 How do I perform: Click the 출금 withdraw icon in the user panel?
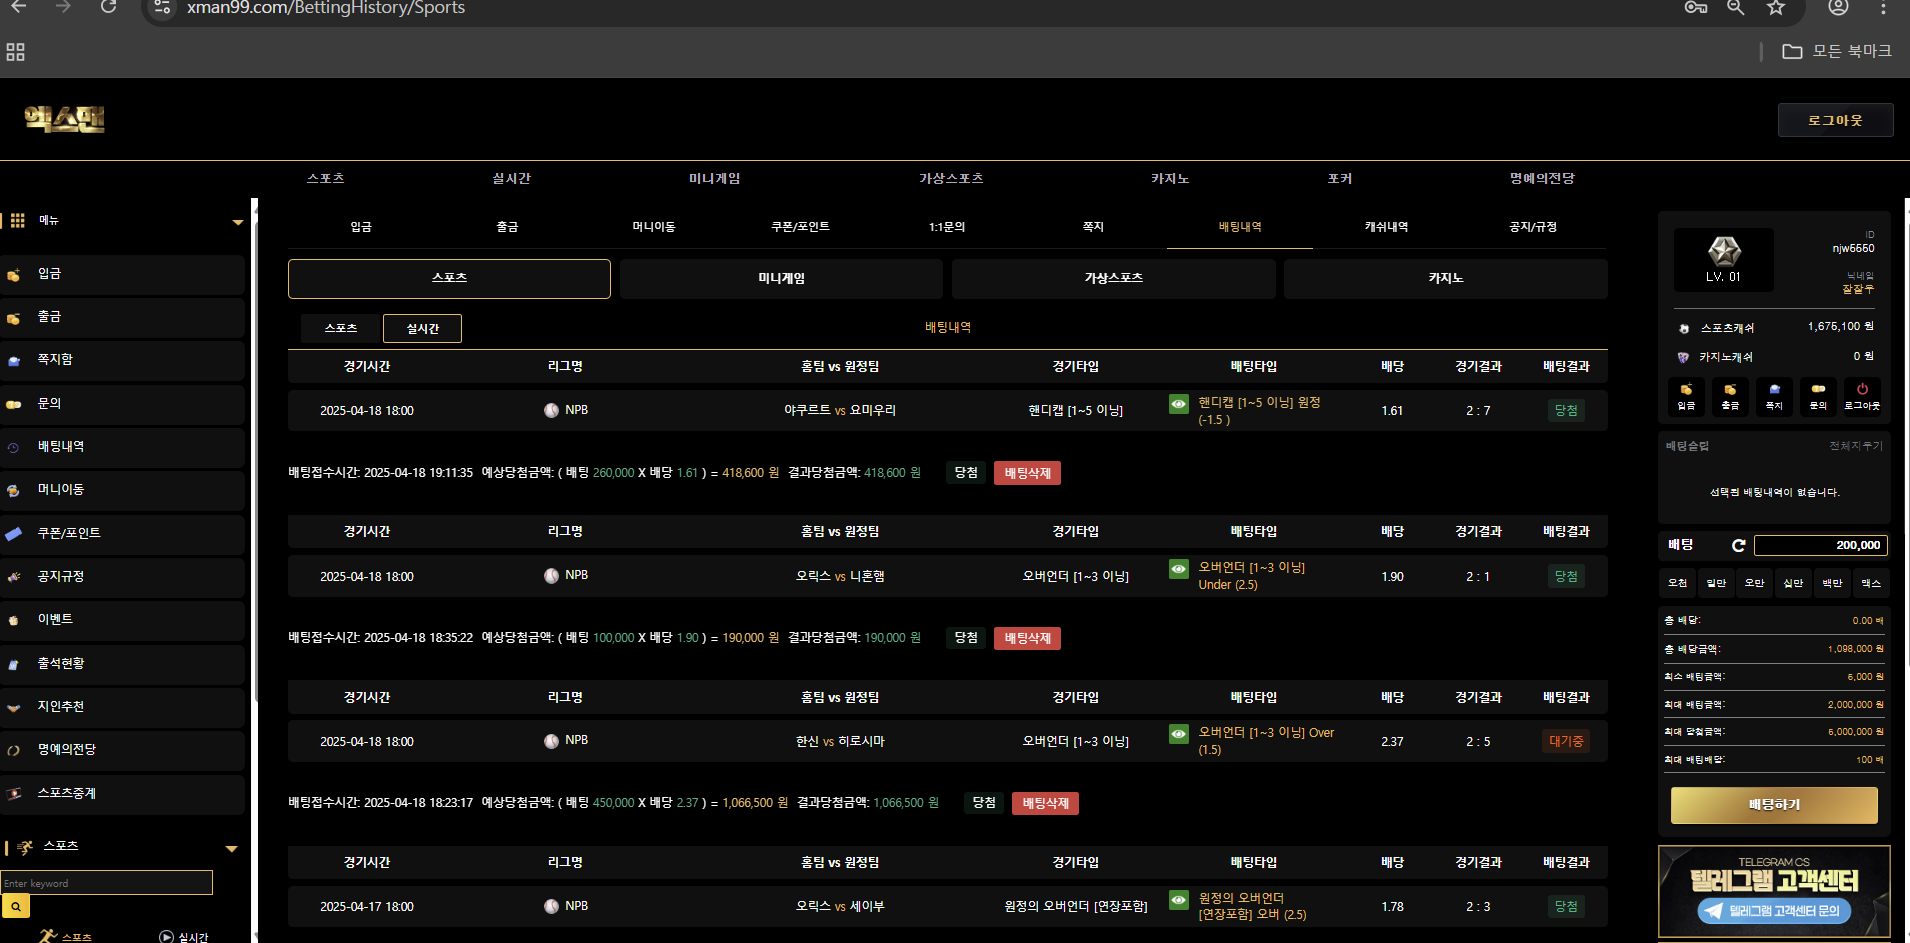[1730, 395]
